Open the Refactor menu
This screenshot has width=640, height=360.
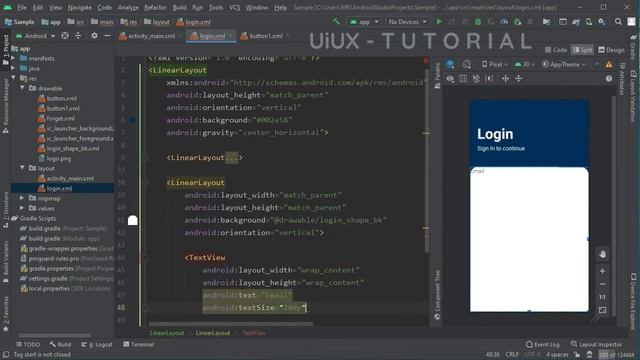coord(155,7)
